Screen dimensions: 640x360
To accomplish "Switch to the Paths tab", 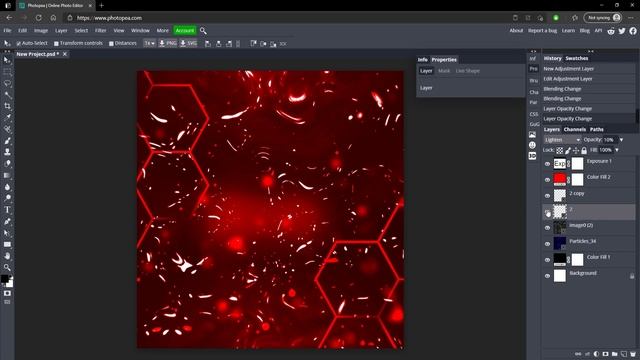I will click(597, 129).
